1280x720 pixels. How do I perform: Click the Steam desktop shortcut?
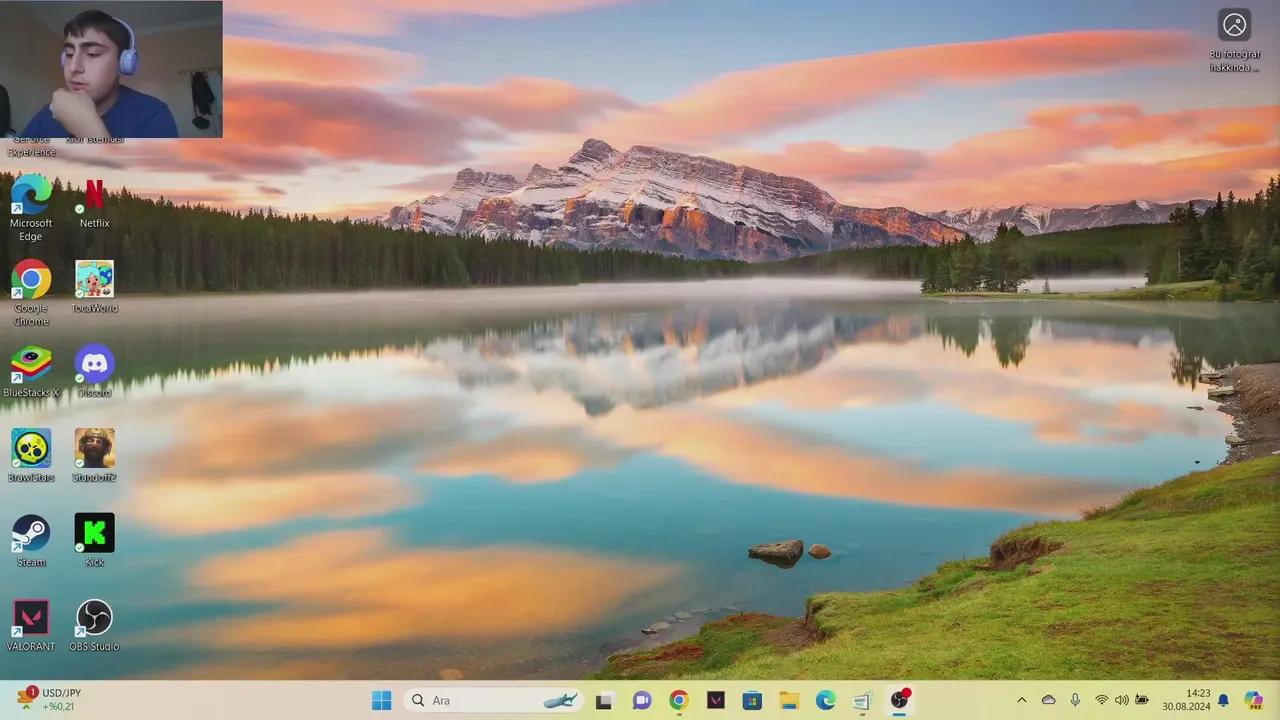click(31, 534)
